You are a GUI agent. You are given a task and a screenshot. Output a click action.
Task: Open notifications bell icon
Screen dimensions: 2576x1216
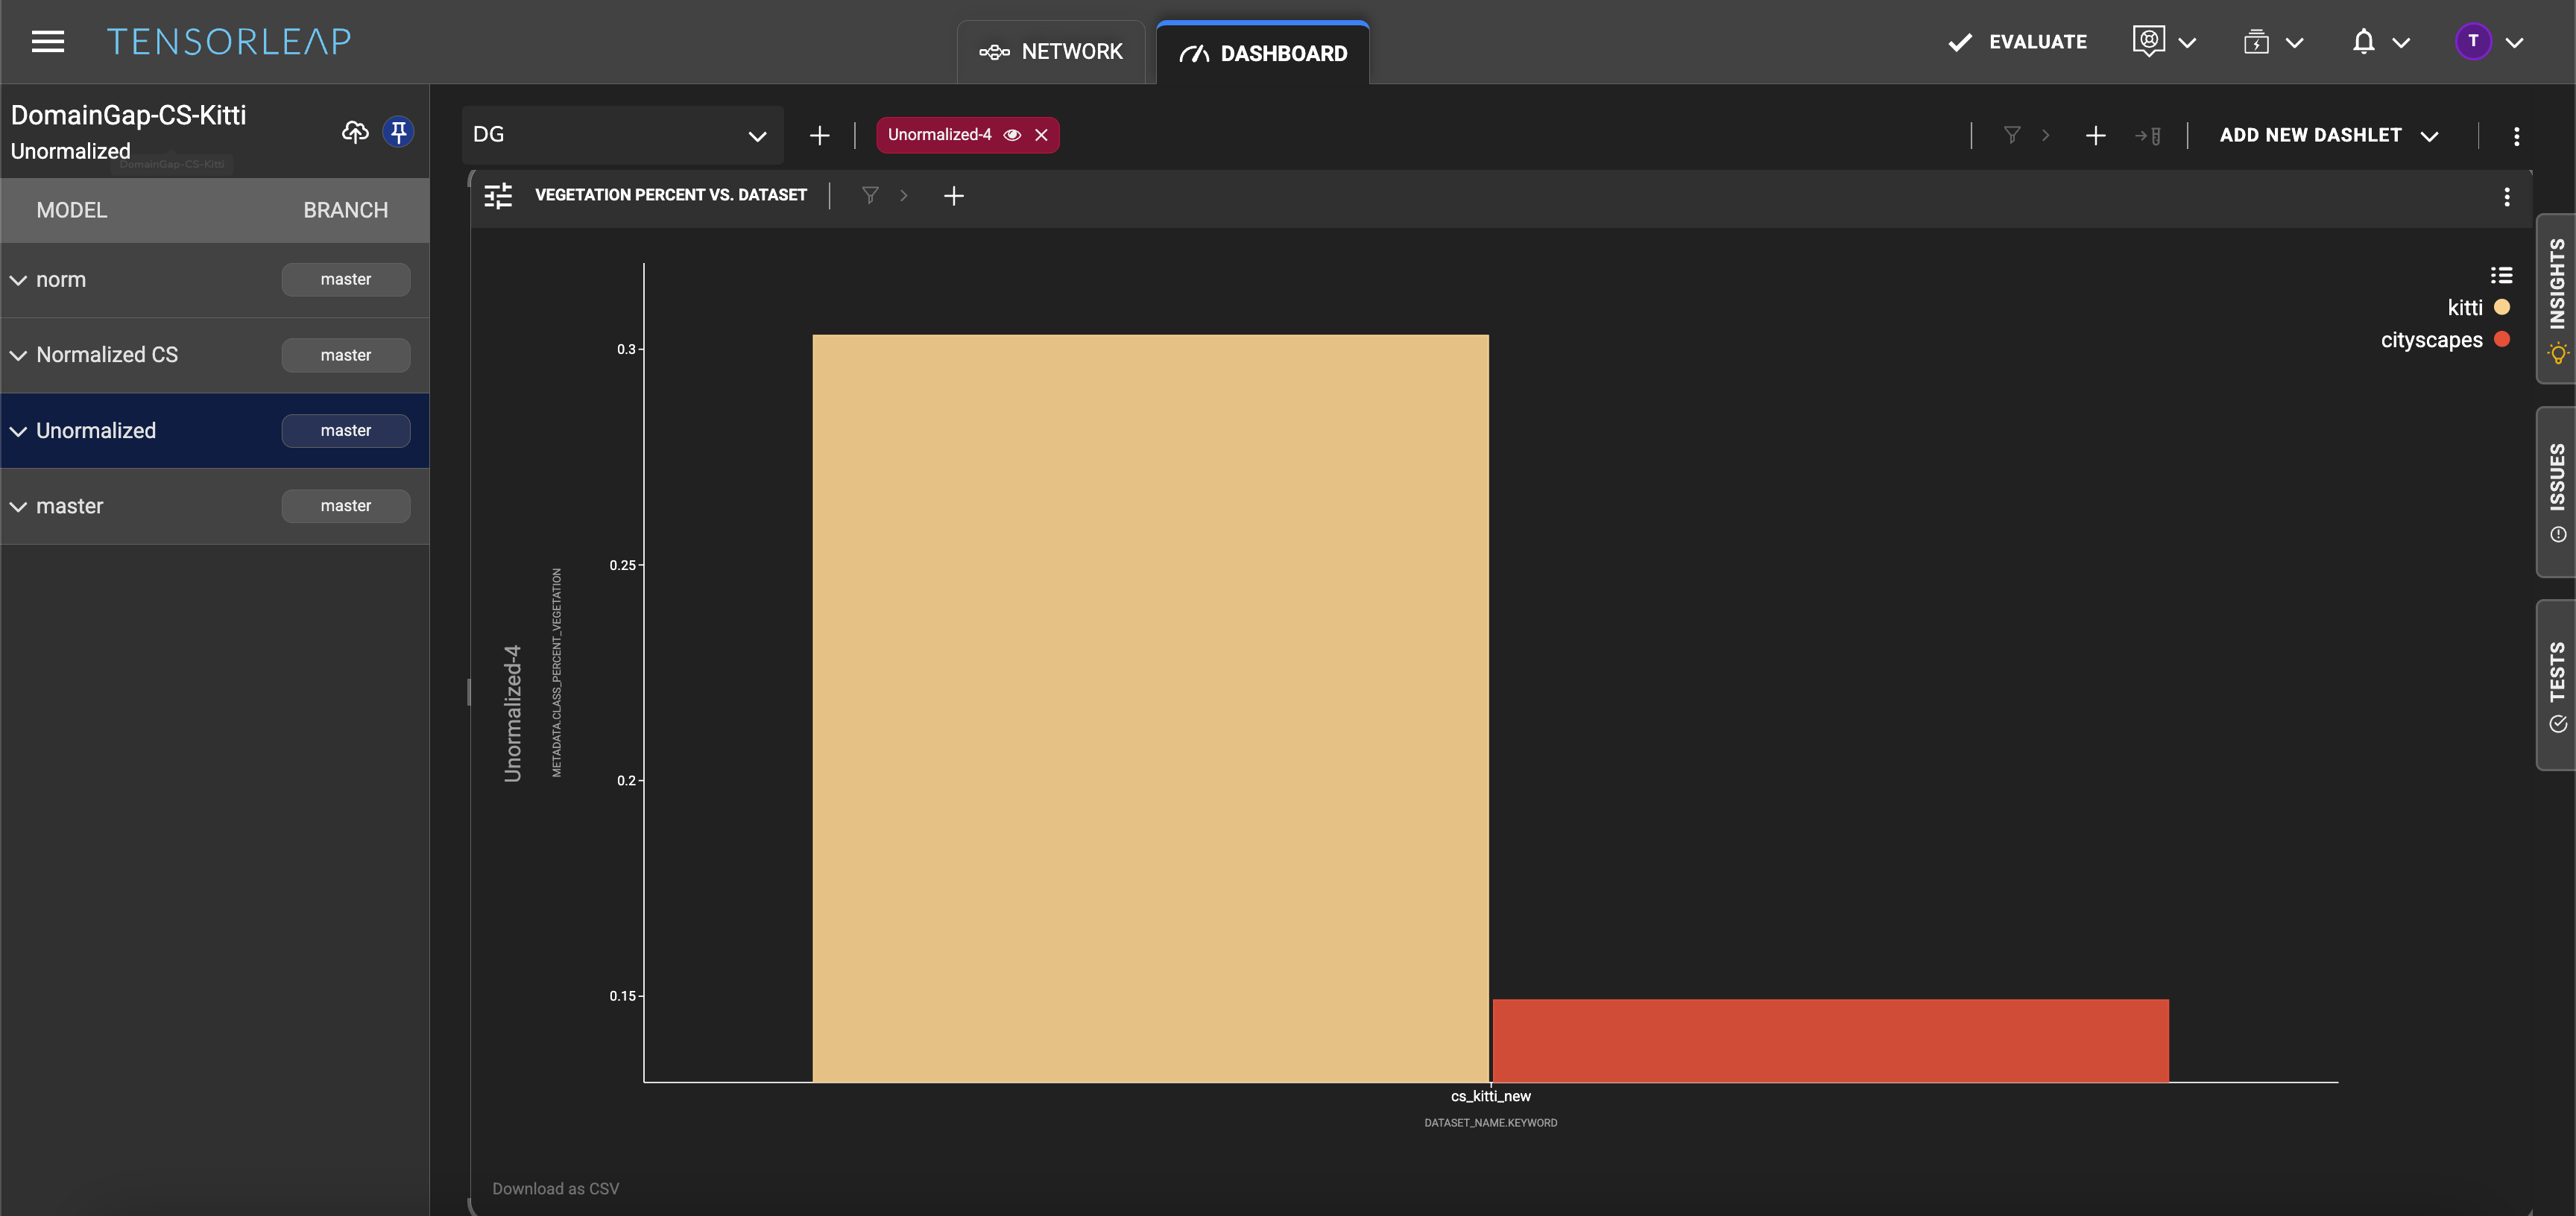(2363, 42)
